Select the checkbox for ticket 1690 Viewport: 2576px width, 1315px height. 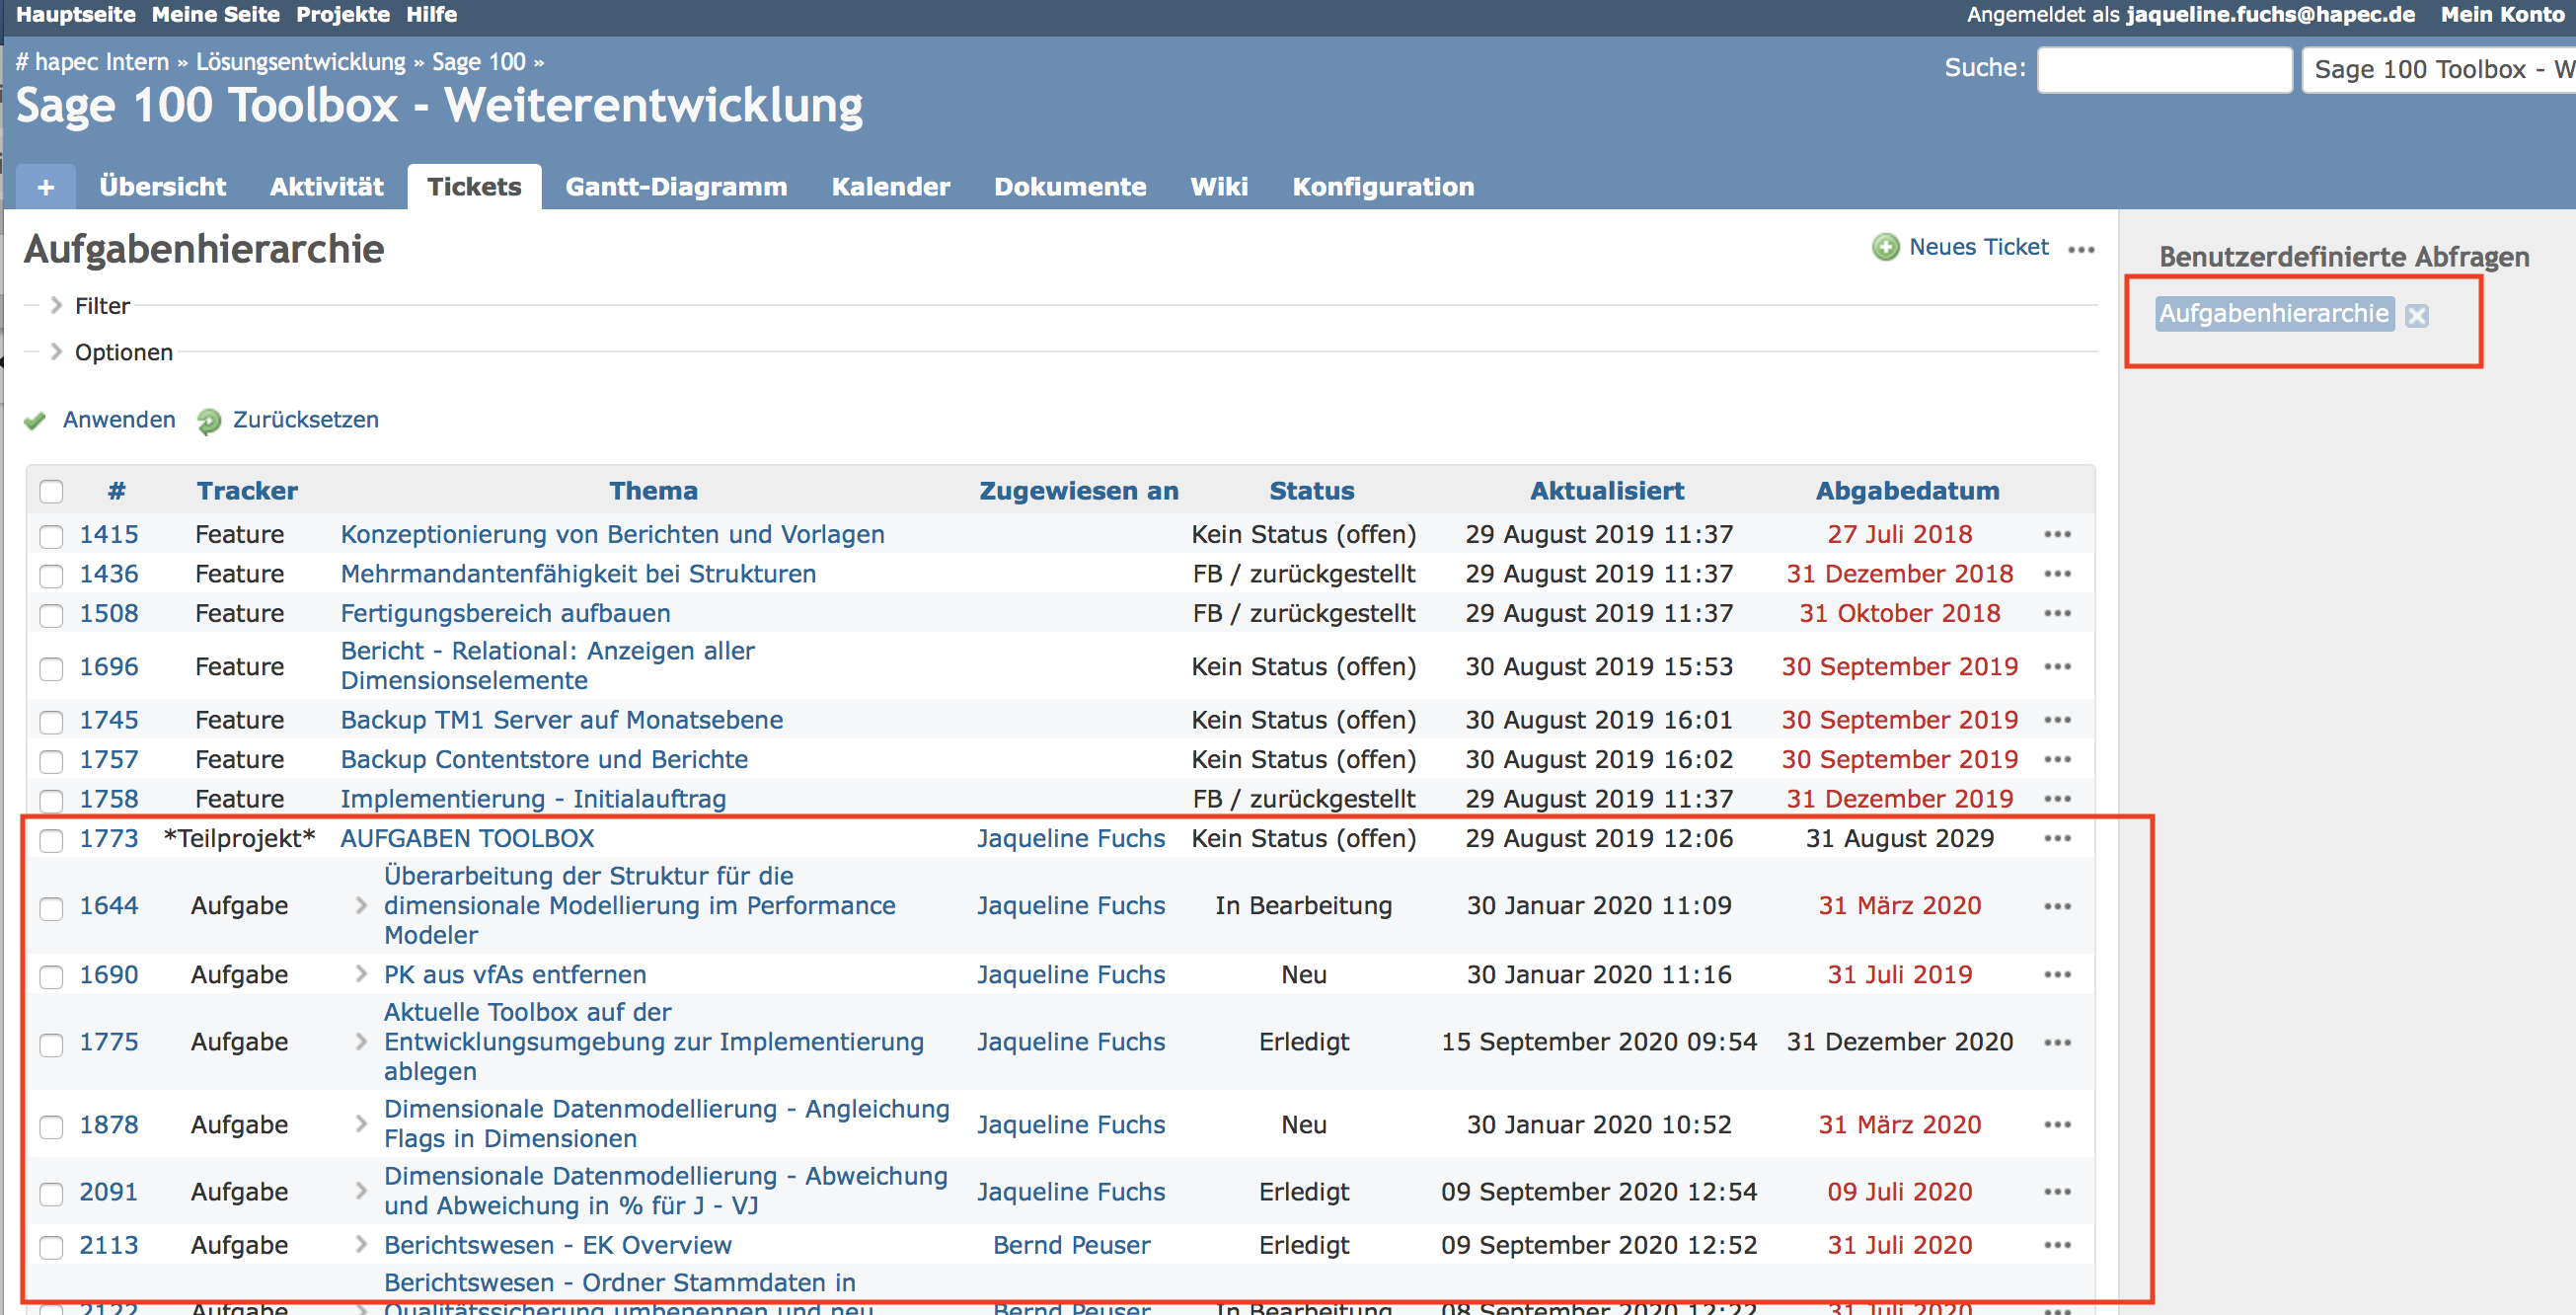[x=51, y=976]
